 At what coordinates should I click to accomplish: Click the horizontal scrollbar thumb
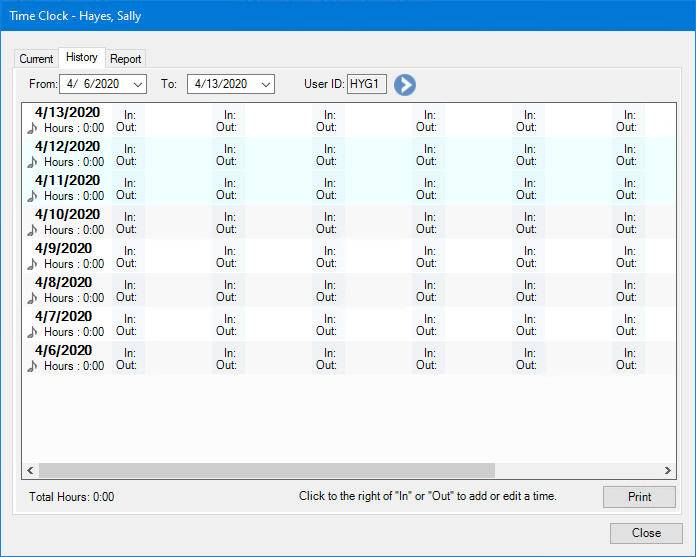pos(266,470)
